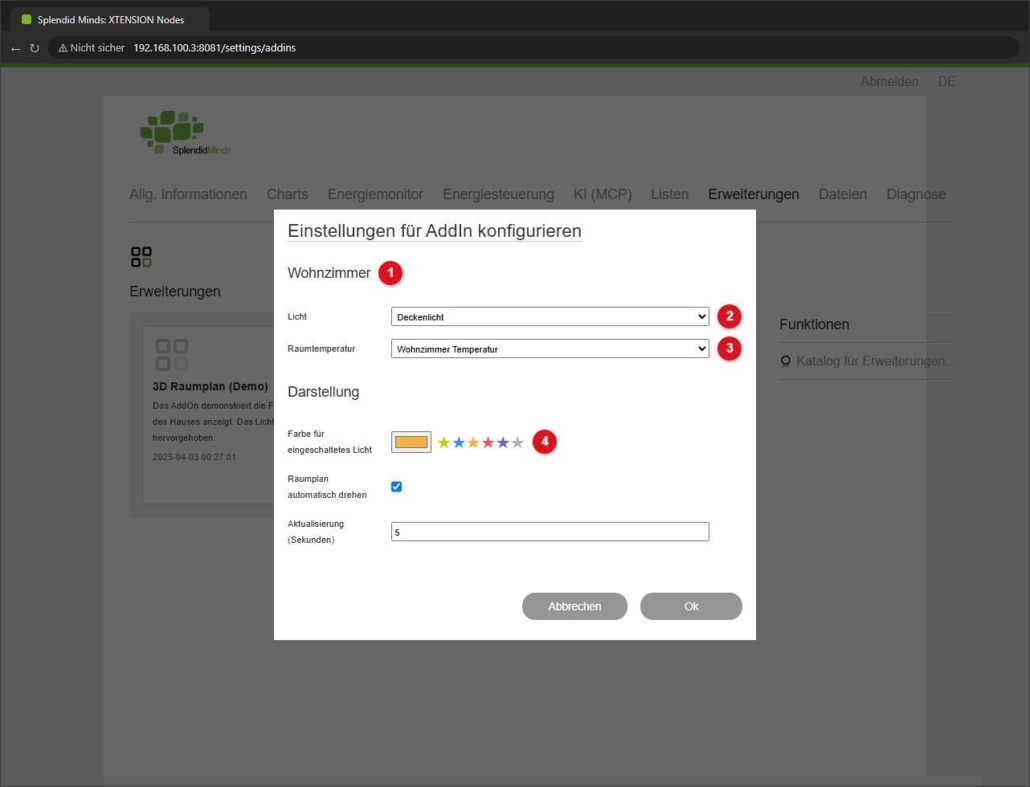
Task: Go to the Diagnose tab
Action: click(x=916, y=194)
